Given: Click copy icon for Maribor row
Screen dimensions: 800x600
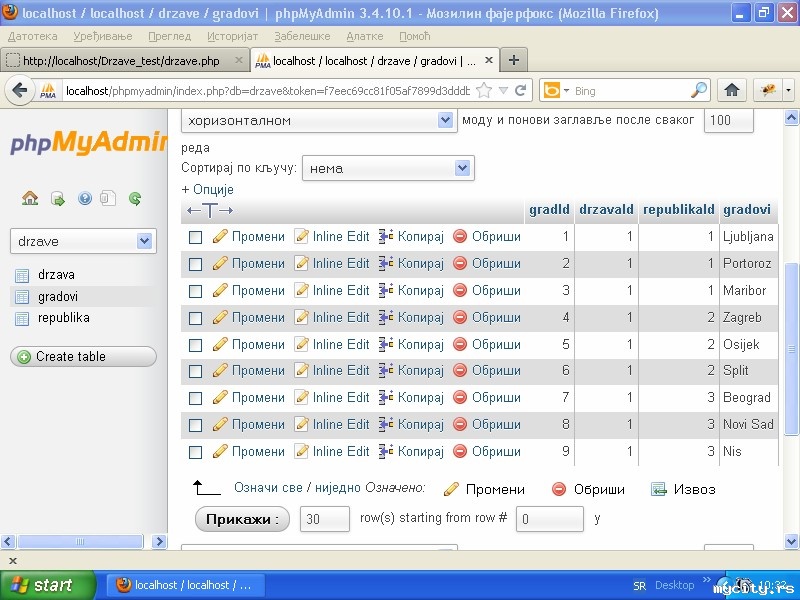Looking at the screenshot, I should pos(386,291).
